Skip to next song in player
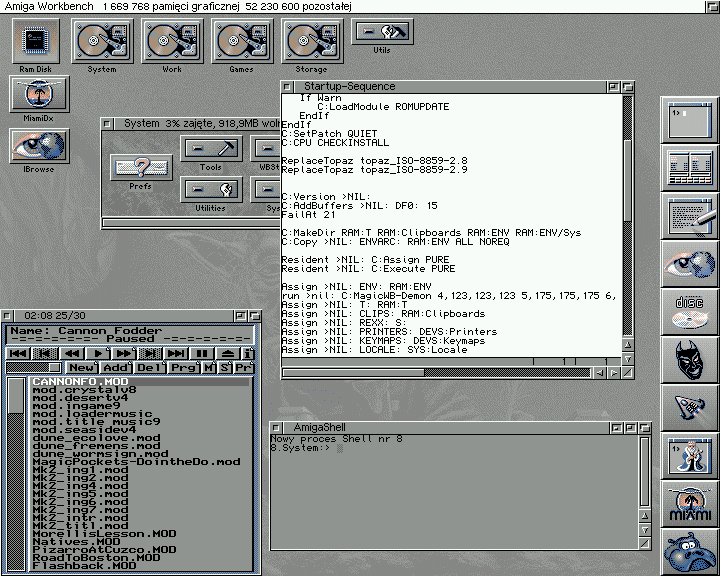This screenshot has width=720, height=576. (x=176, y=353)
